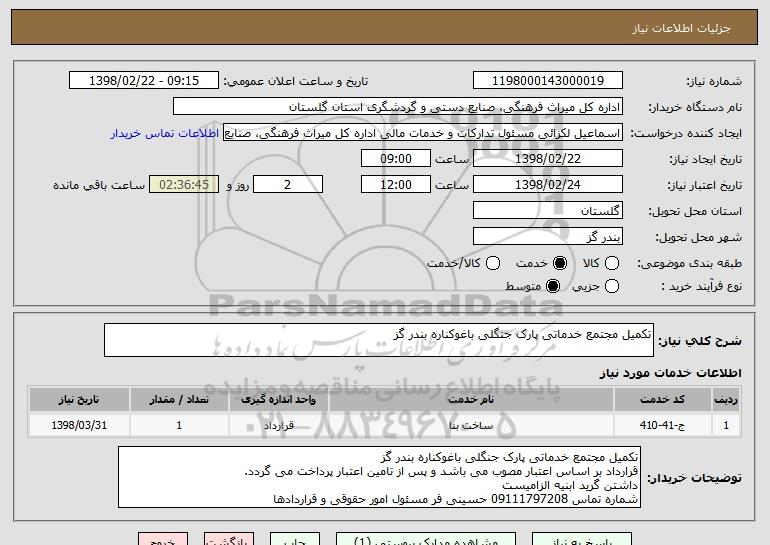Click the واحد اندازه گیری column header
Screen dimensions: 770x545
(x=278, y=400)
